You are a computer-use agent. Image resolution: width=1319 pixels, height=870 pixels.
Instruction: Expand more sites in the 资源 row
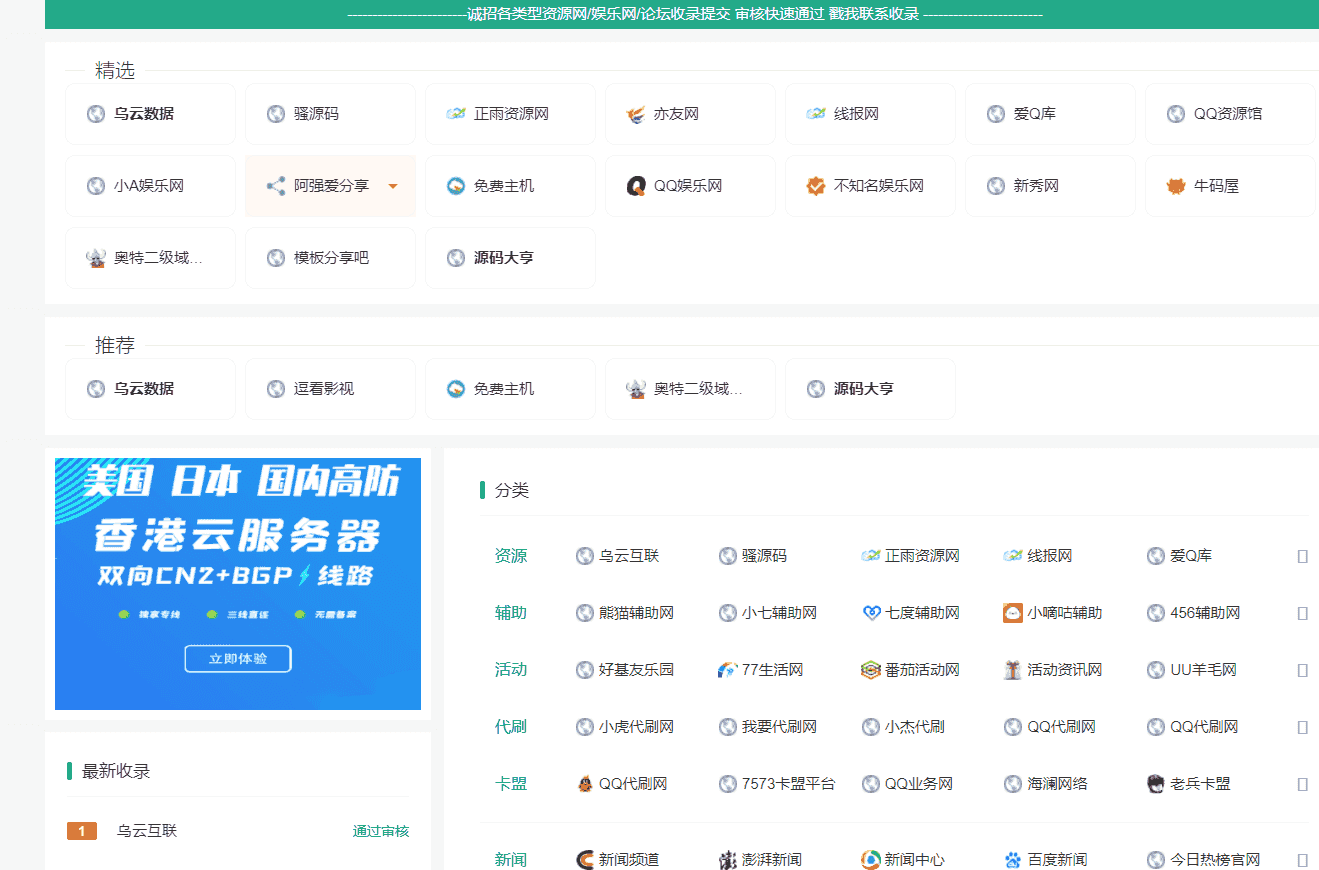click(1302, 556)
